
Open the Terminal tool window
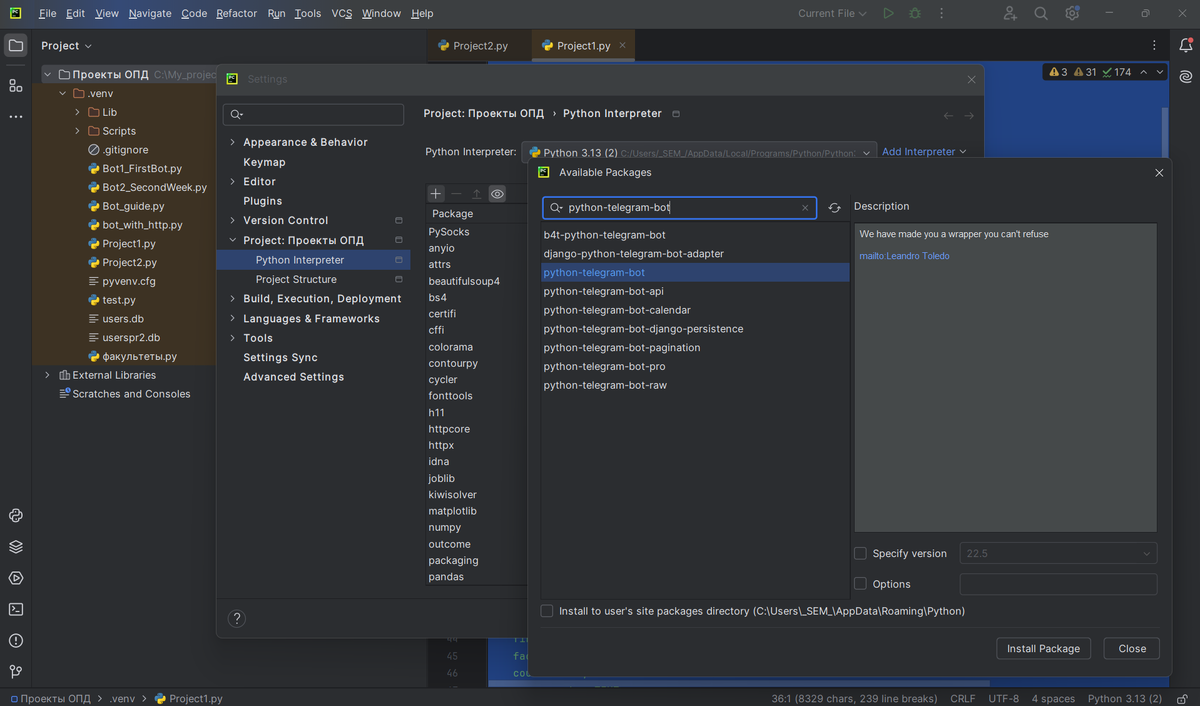[15, 609]
